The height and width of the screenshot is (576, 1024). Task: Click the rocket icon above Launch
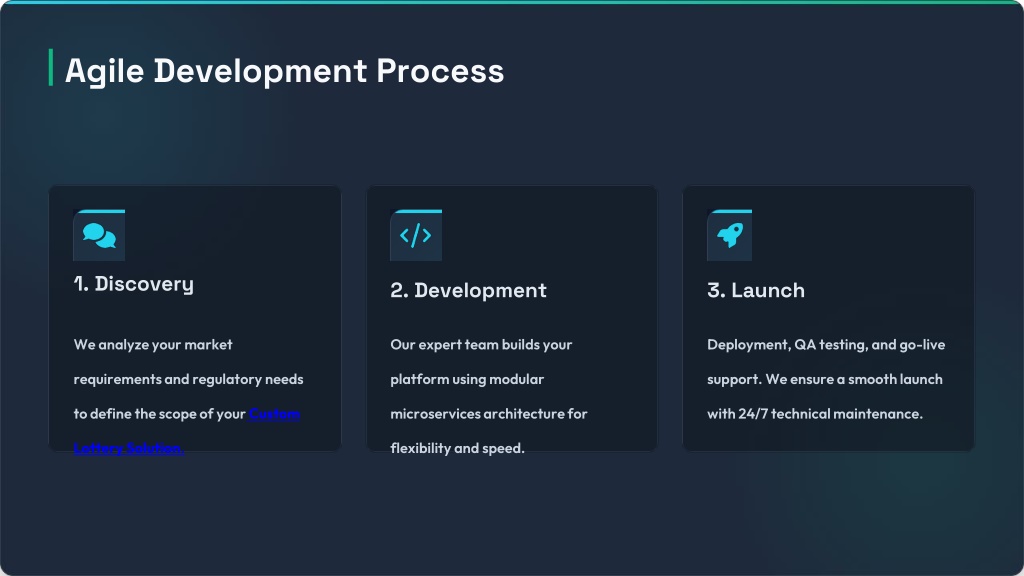pos(730,236)
